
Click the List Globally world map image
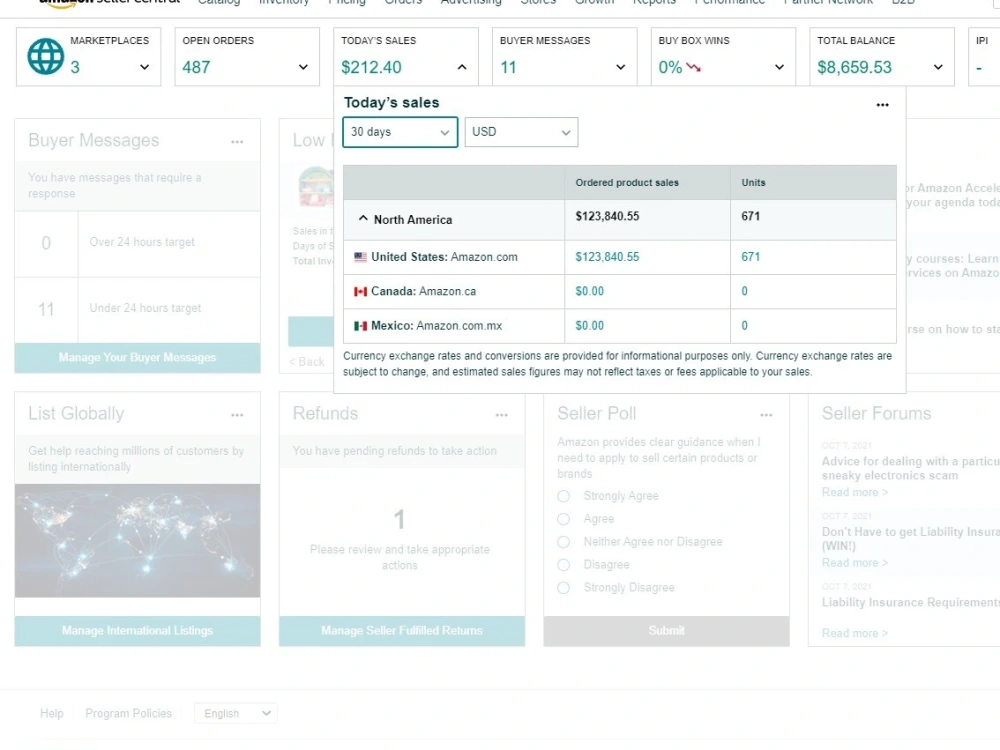[x=137, y=541]
